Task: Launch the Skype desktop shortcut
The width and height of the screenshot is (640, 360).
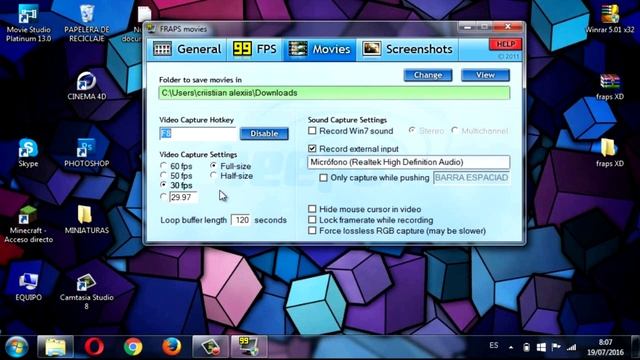Action: point(28,153)
